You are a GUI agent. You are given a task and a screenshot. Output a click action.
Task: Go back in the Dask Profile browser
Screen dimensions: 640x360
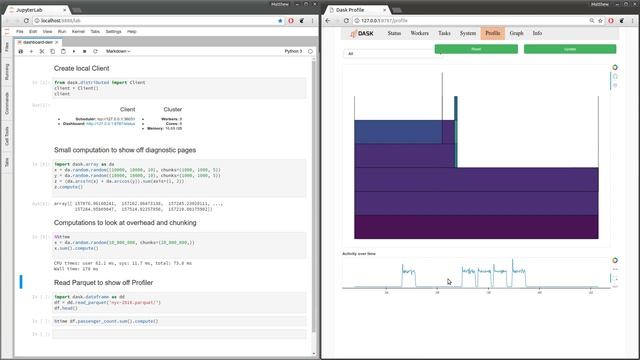point(327,20)
